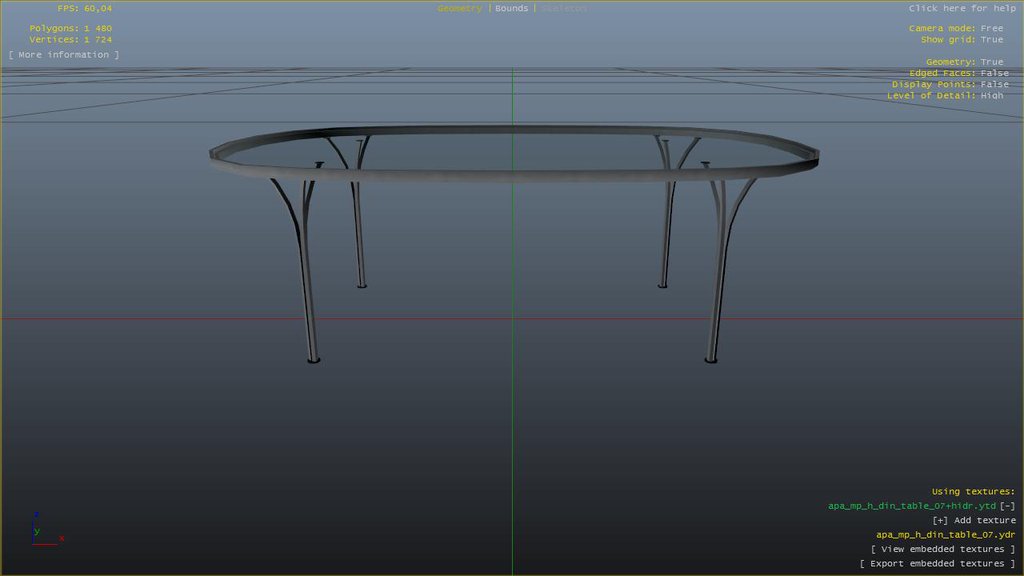Select the apa_mp_h_din_table_07+hidr.ytd texture file
This screenshot has width=1024, height=576.
pos(911,506)
